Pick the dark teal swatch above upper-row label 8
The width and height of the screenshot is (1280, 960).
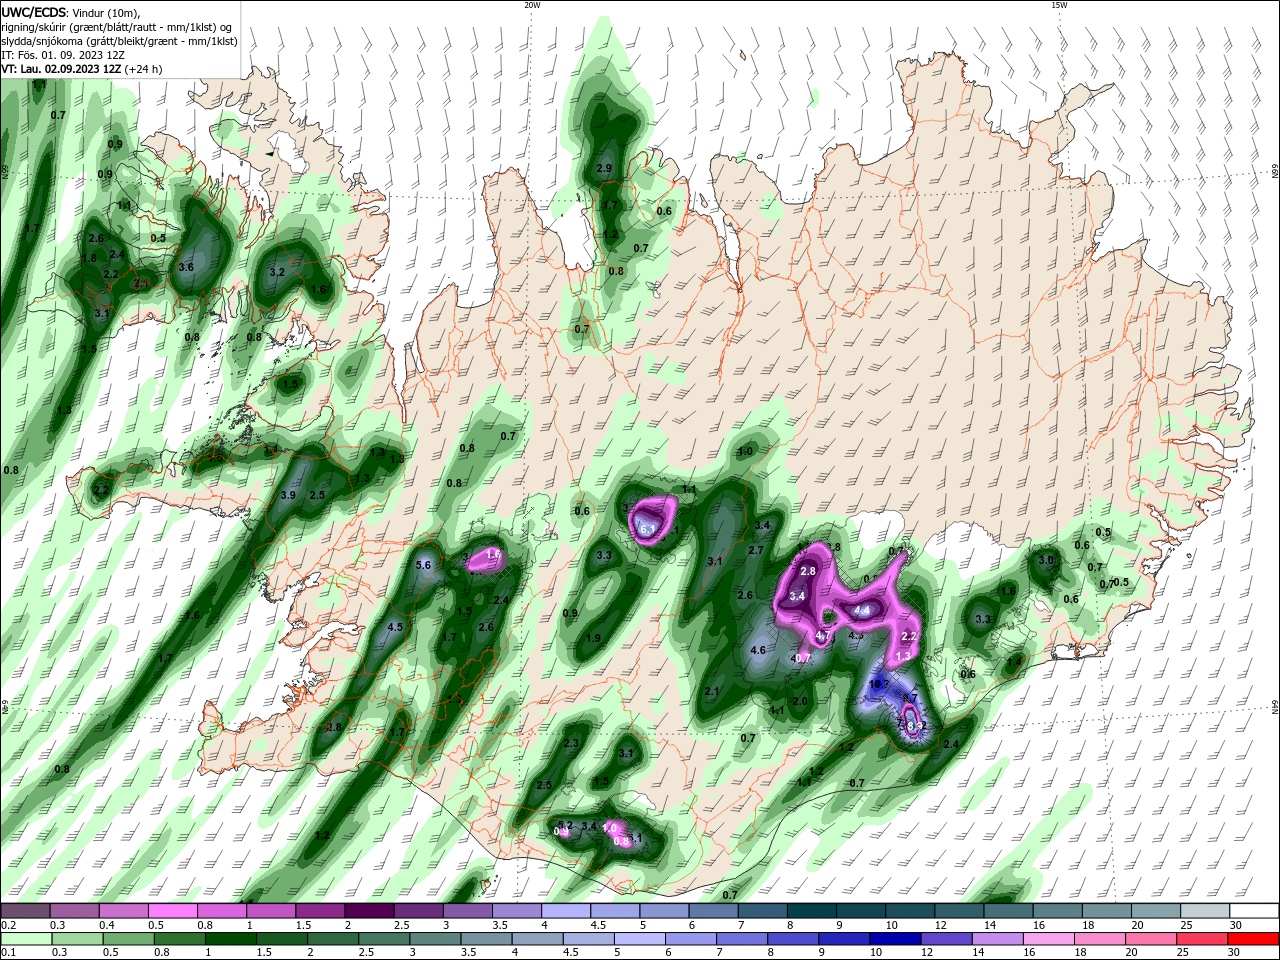[x=811, y=911]
